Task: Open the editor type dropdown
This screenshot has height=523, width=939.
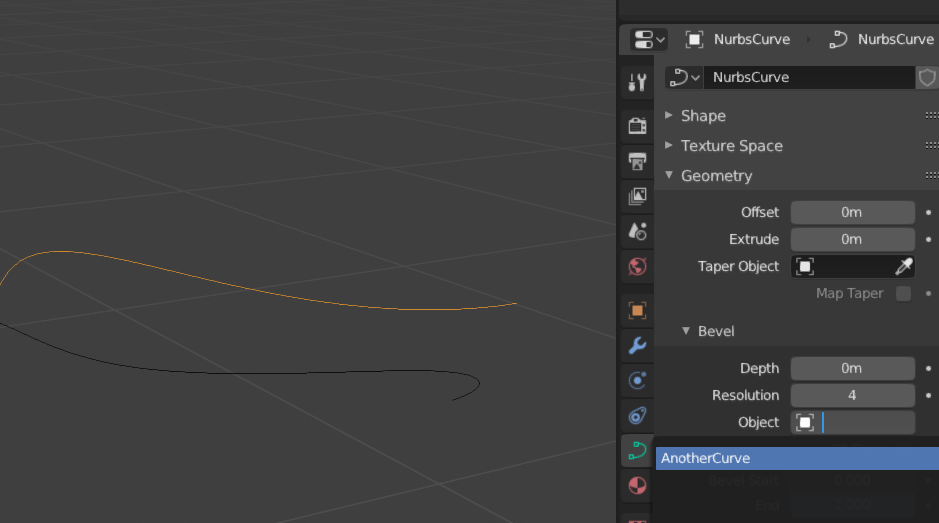Action: click(x=649, y=40)
